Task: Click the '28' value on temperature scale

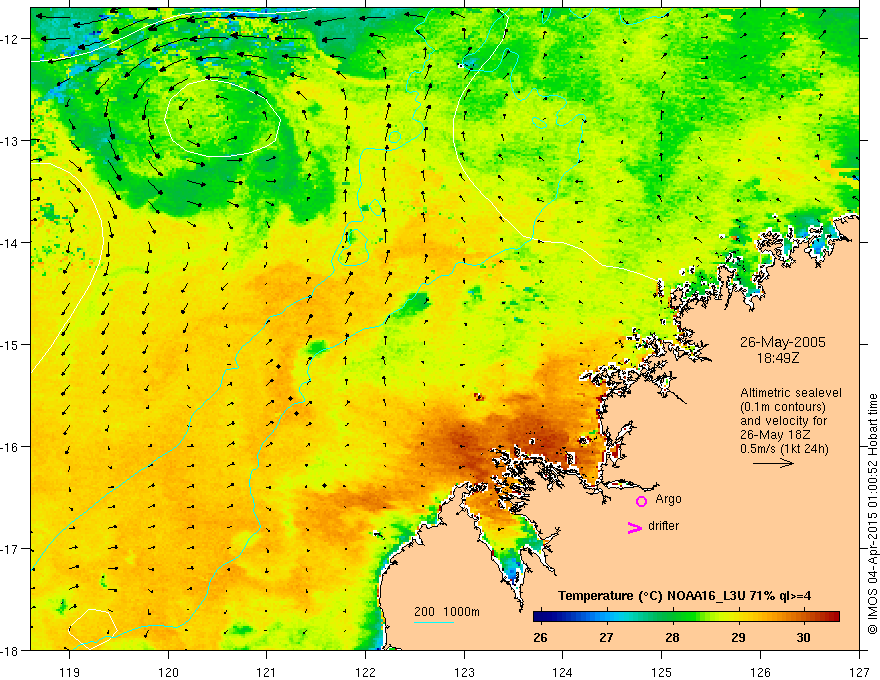Action: point(672,637)
